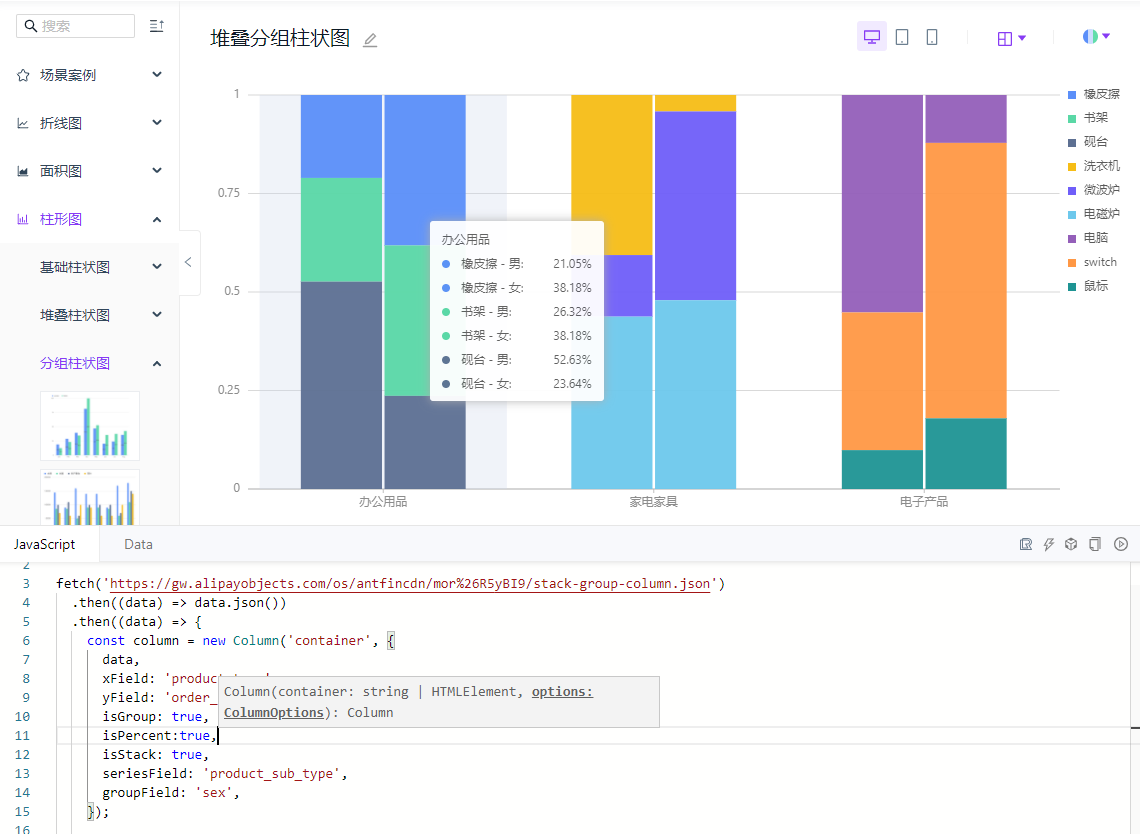
Task: Click the API docs search icon in editor toolbar
Action: pyautogui.click(x=1026, y=544)
